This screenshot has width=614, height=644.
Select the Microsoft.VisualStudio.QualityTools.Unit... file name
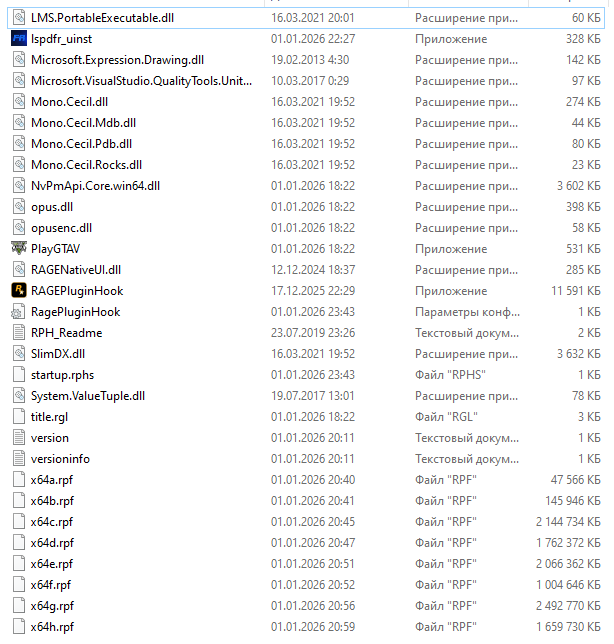(141, 81)
